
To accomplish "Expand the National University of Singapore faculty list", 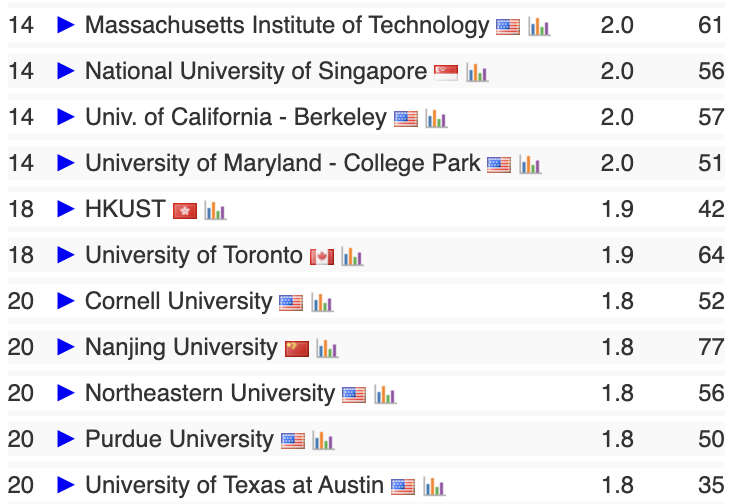I will [66, 71].
